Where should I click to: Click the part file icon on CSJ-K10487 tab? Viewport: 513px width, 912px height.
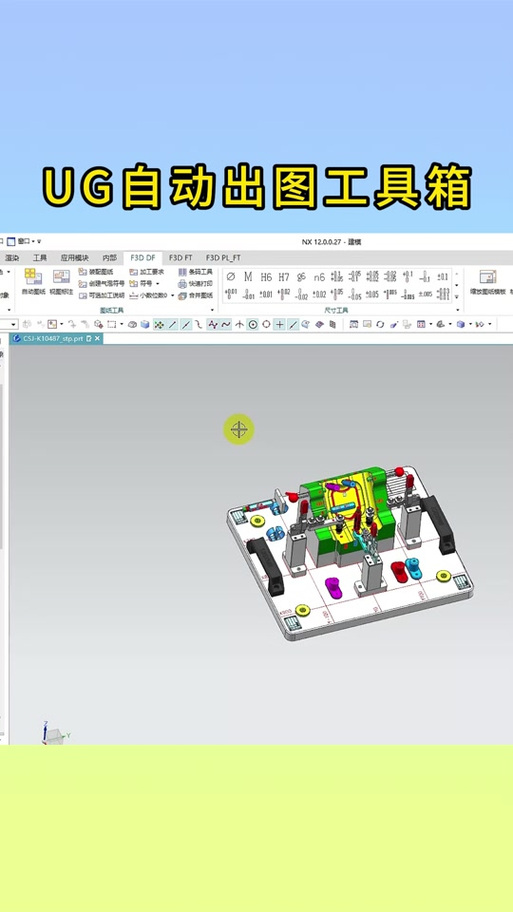[17, 339]
